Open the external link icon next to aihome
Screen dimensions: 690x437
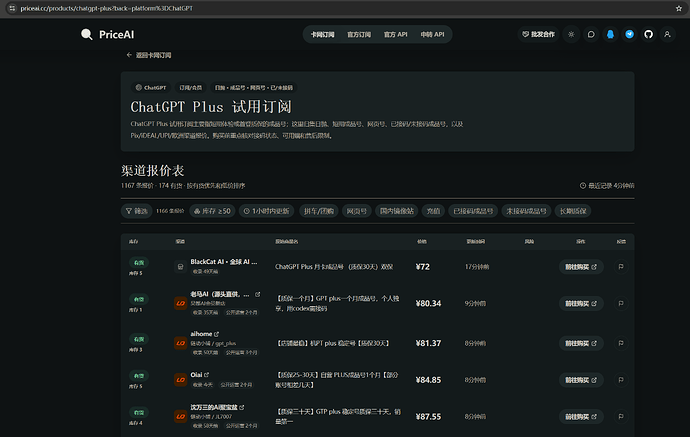[217, 334]
